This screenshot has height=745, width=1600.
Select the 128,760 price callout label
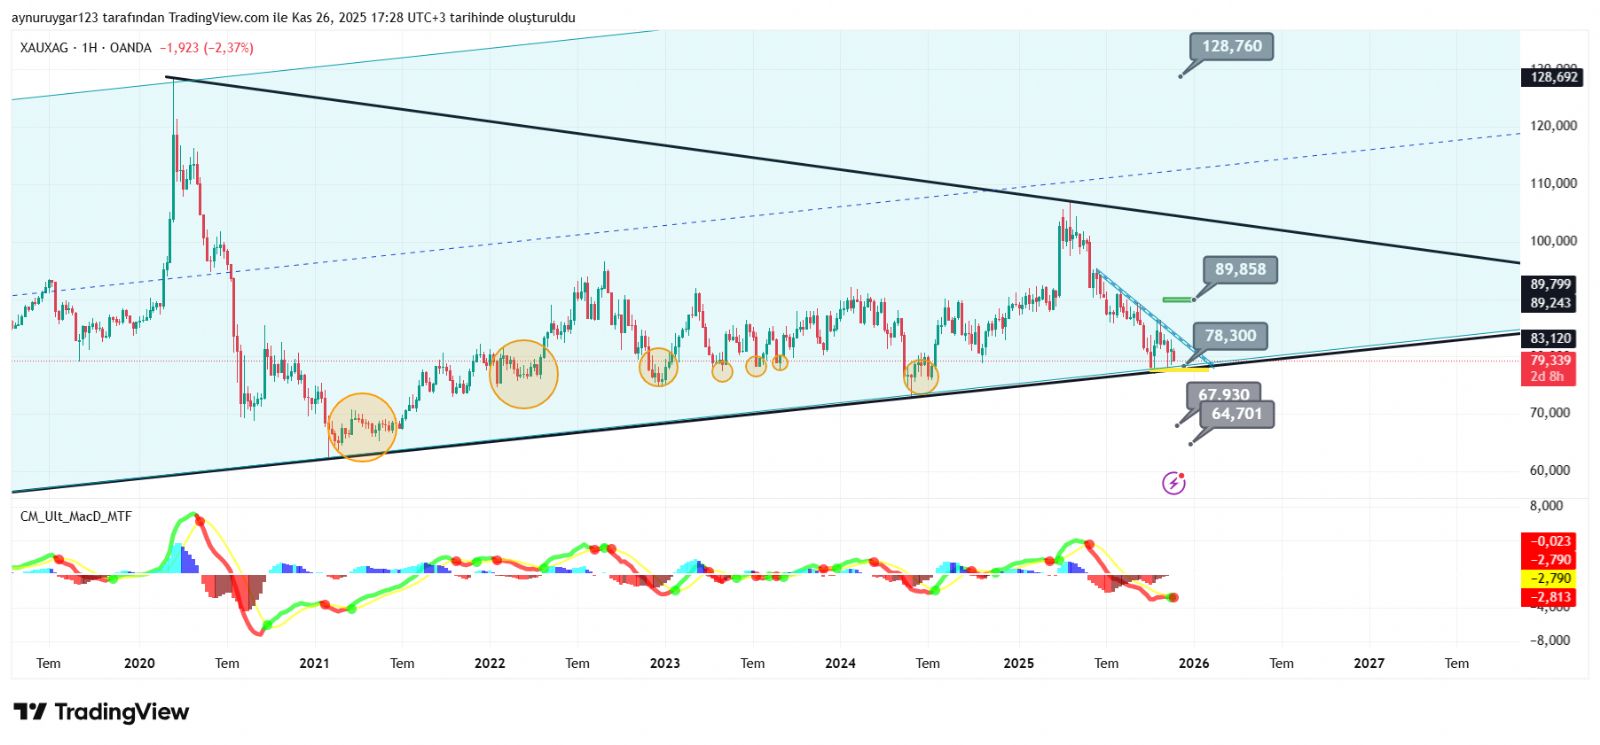point(1231,46)
